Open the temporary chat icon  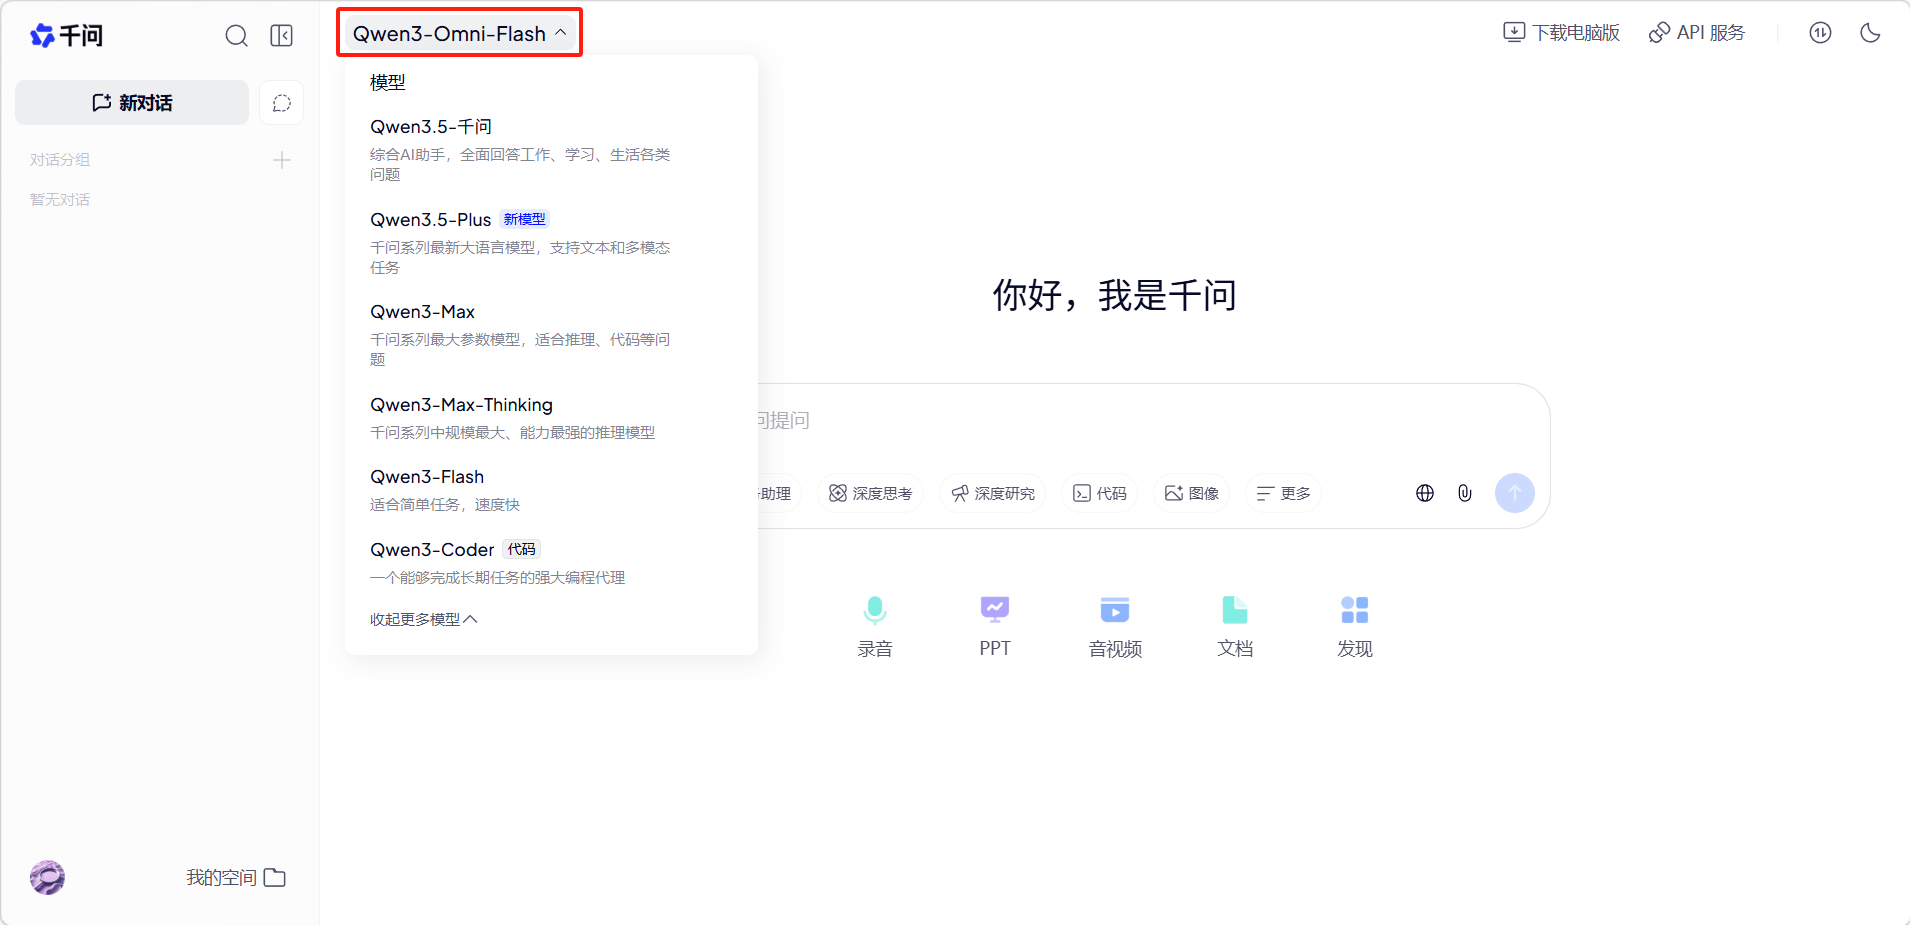[x=282, y=103]
